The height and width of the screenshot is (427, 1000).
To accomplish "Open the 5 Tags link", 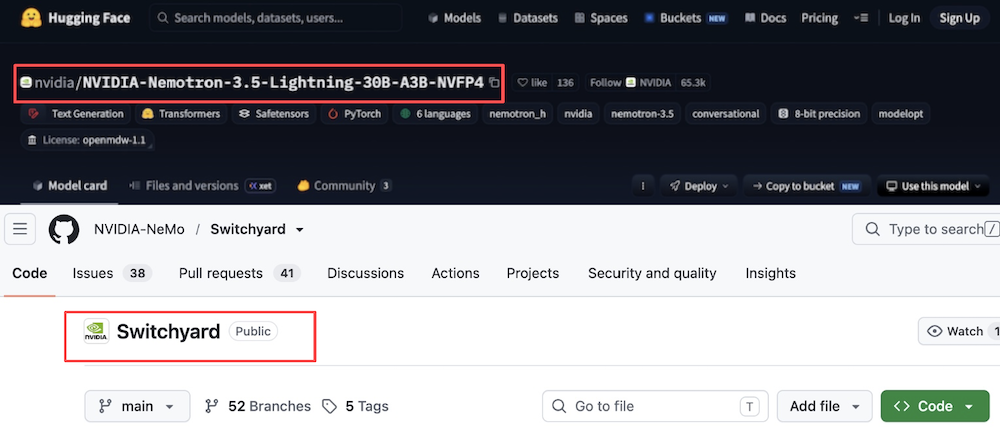I will [355, 407].
